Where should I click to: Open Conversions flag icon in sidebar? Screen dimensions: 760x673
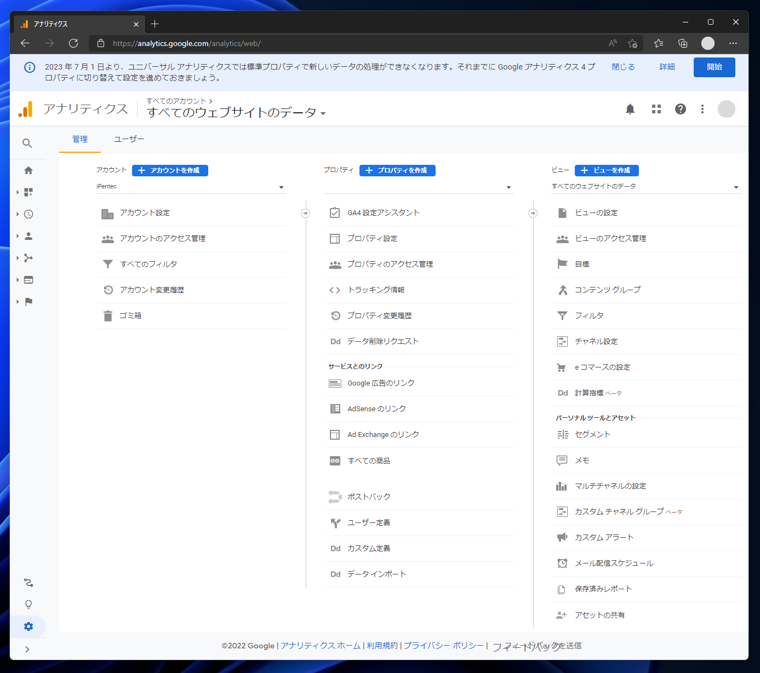tap(29, 302)
